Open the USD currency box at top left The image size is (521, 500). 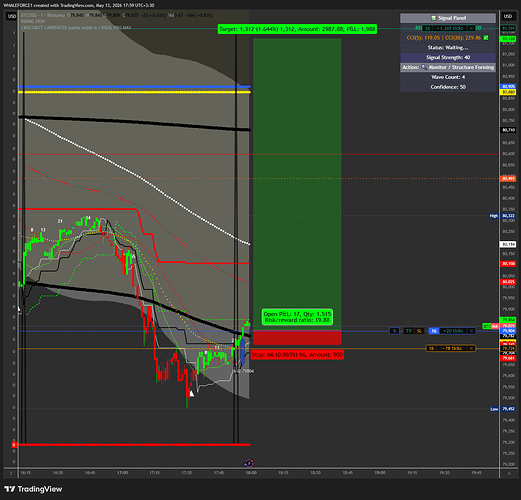[x=12, y=16]
